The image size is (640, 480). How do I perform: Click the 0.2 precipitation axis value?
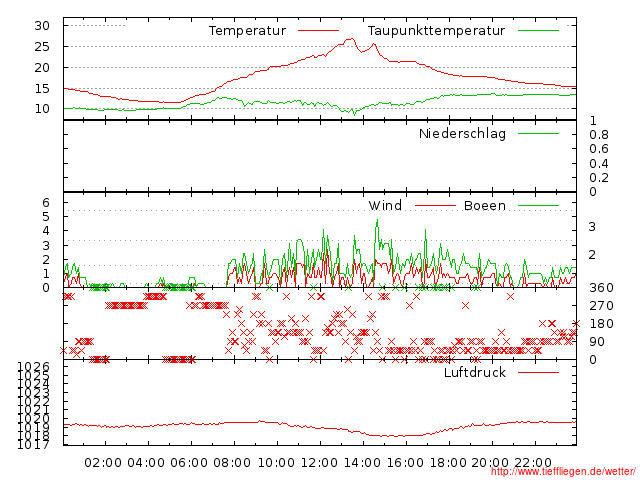(x=599, y=178)
